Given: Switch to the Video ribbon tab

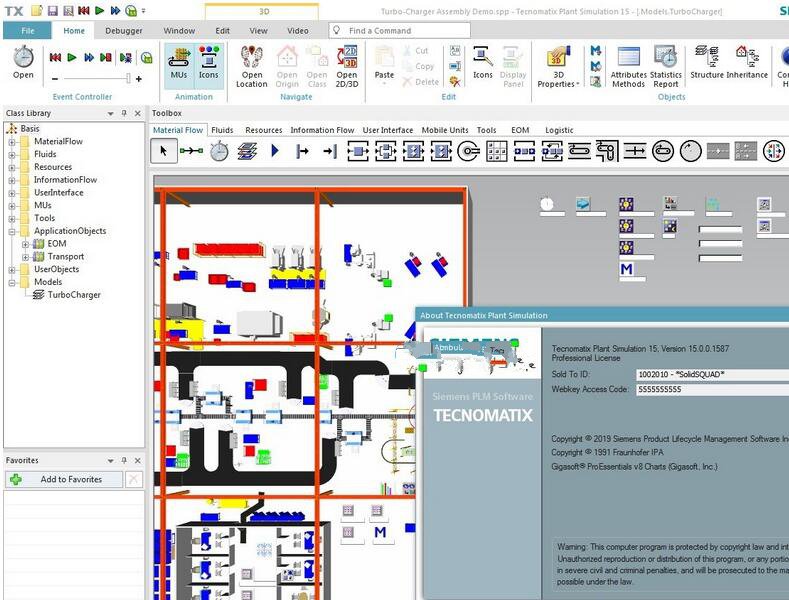Looking at the screenshot, I should click(x=298, y=31).
